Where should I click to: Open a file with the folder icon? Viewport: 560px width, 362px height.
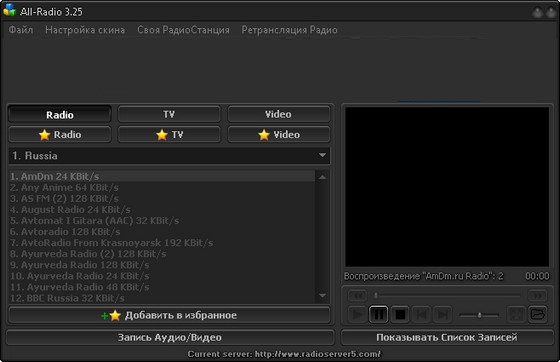(x=538, y=315)
